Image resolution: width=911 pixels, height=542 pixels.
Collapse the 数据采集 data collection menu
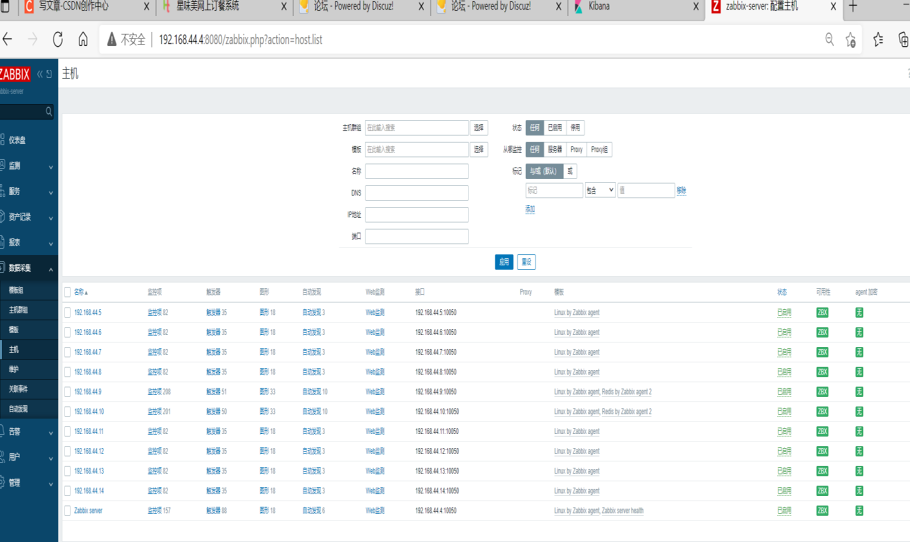click(28, 268)
